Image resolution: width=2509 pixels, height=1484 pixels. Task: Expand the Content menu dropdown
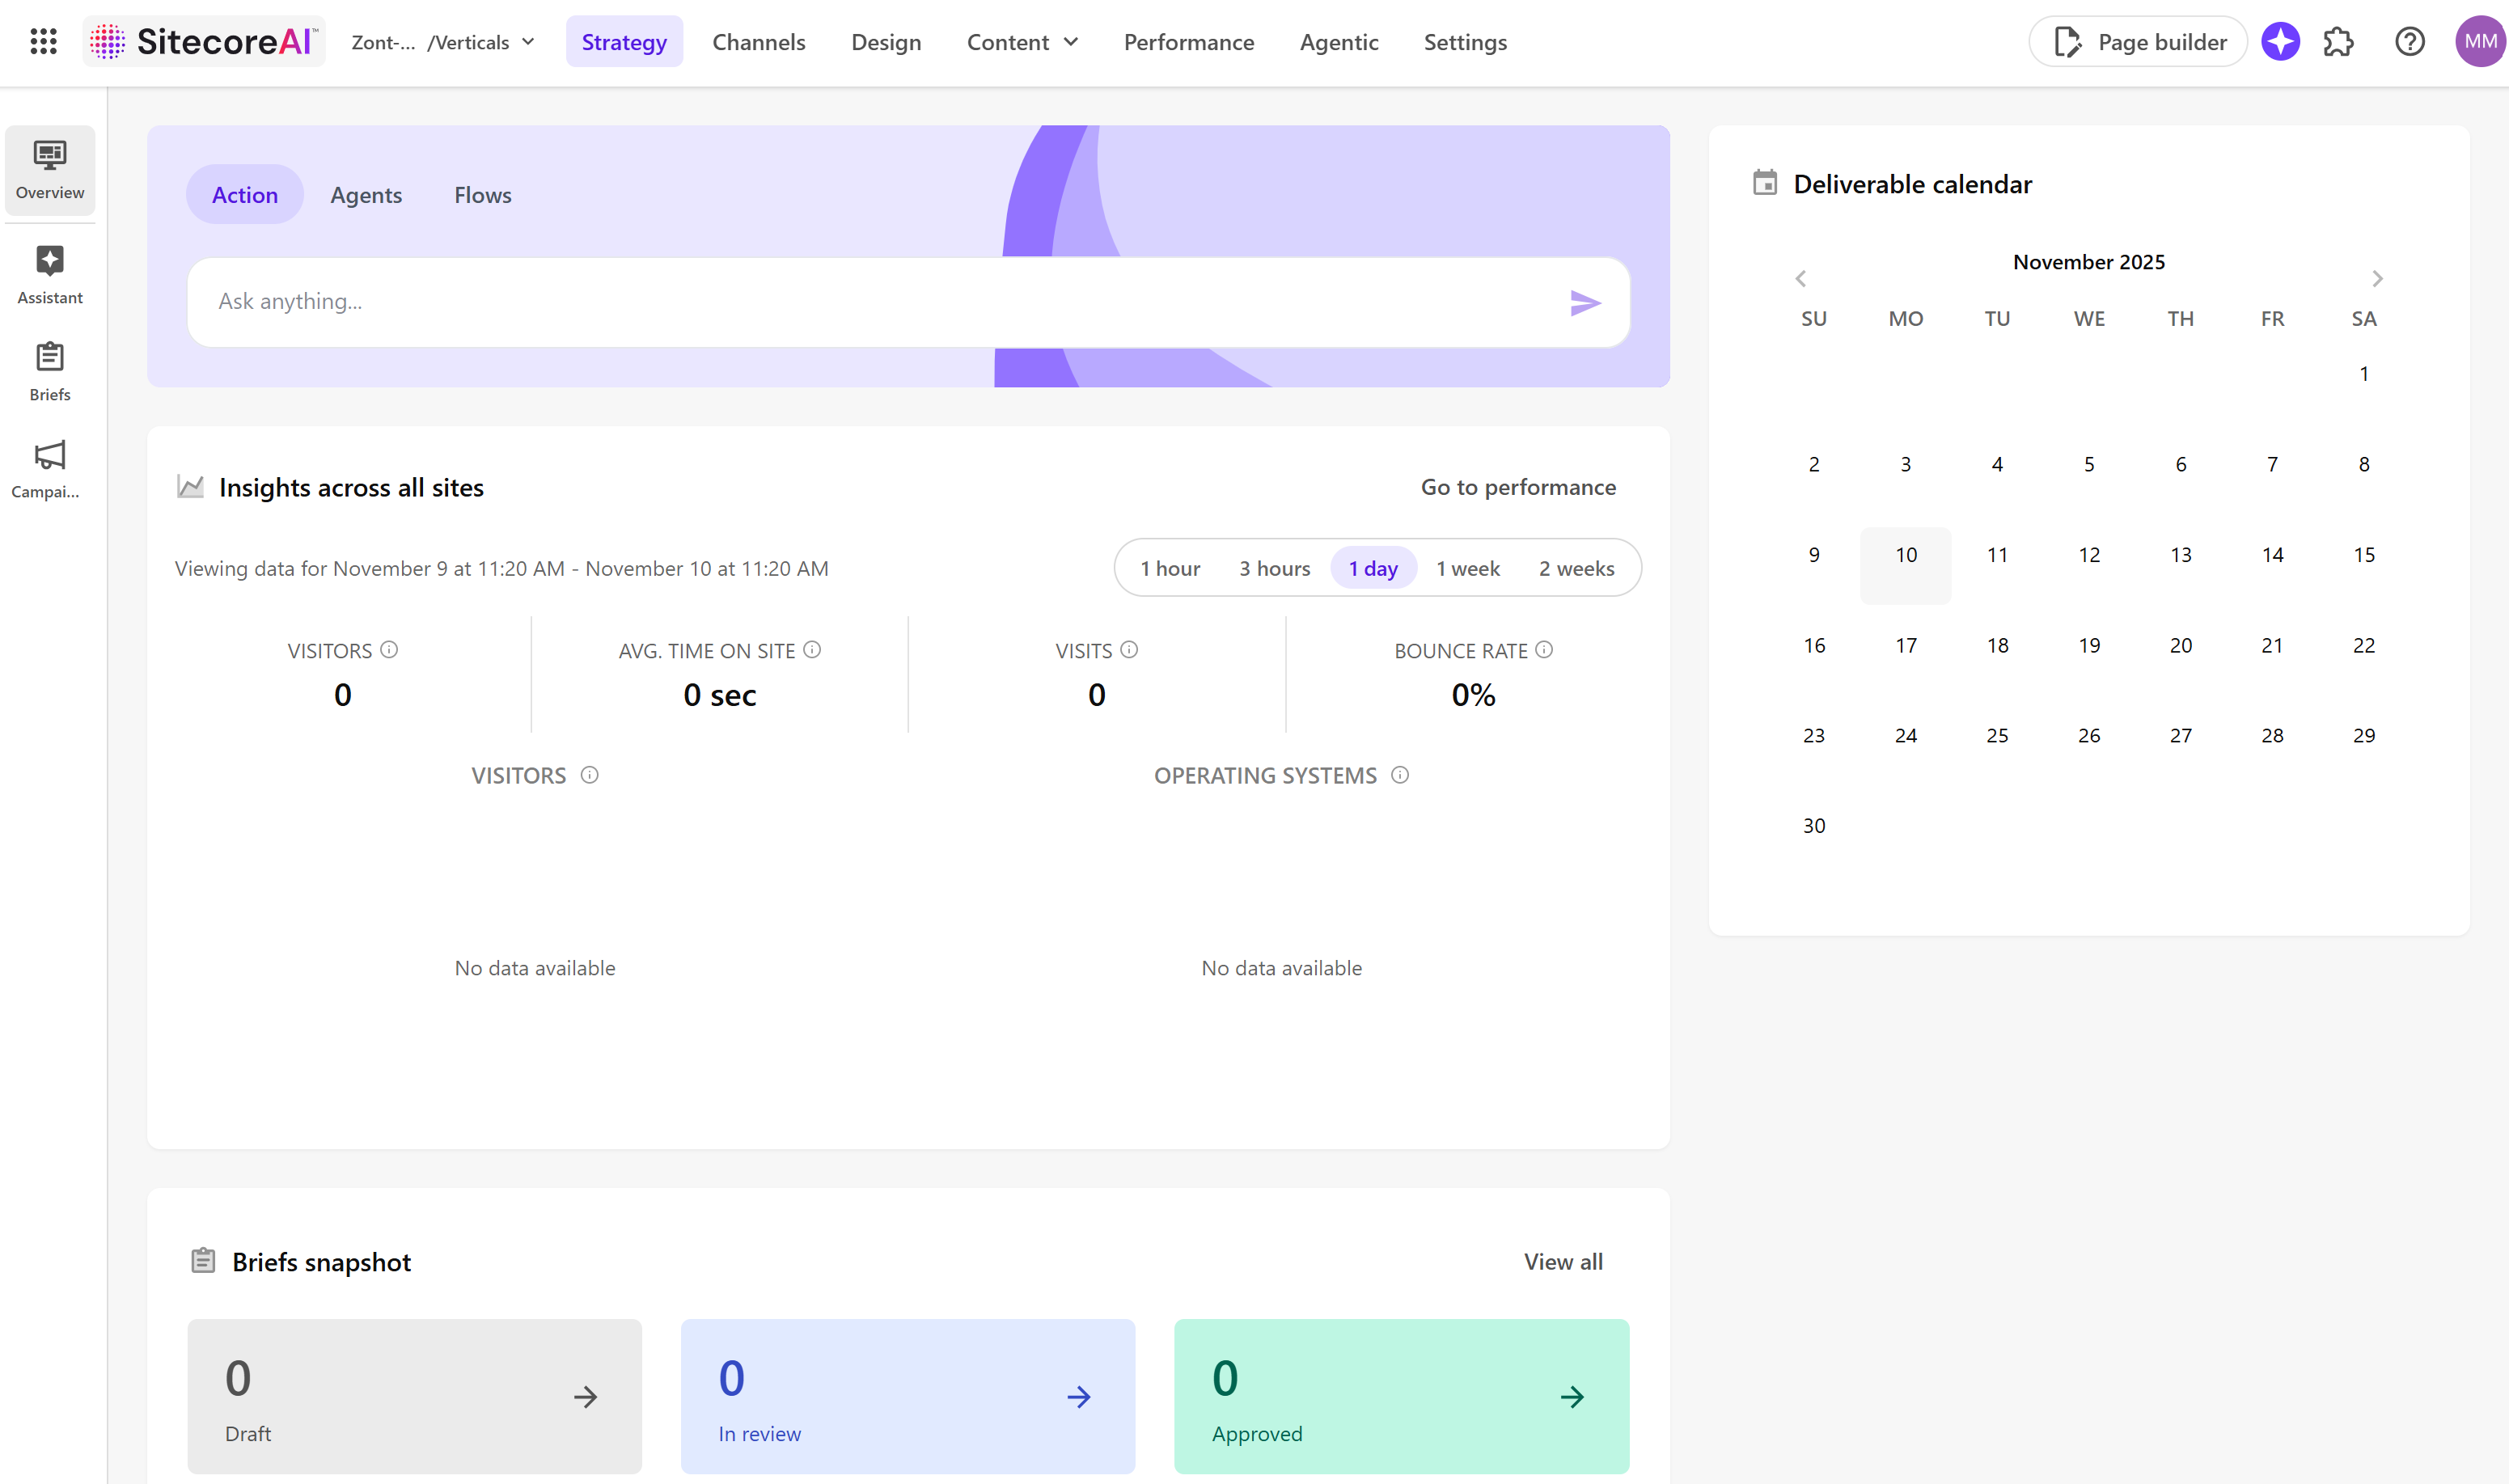click(x=1022, y=42)
